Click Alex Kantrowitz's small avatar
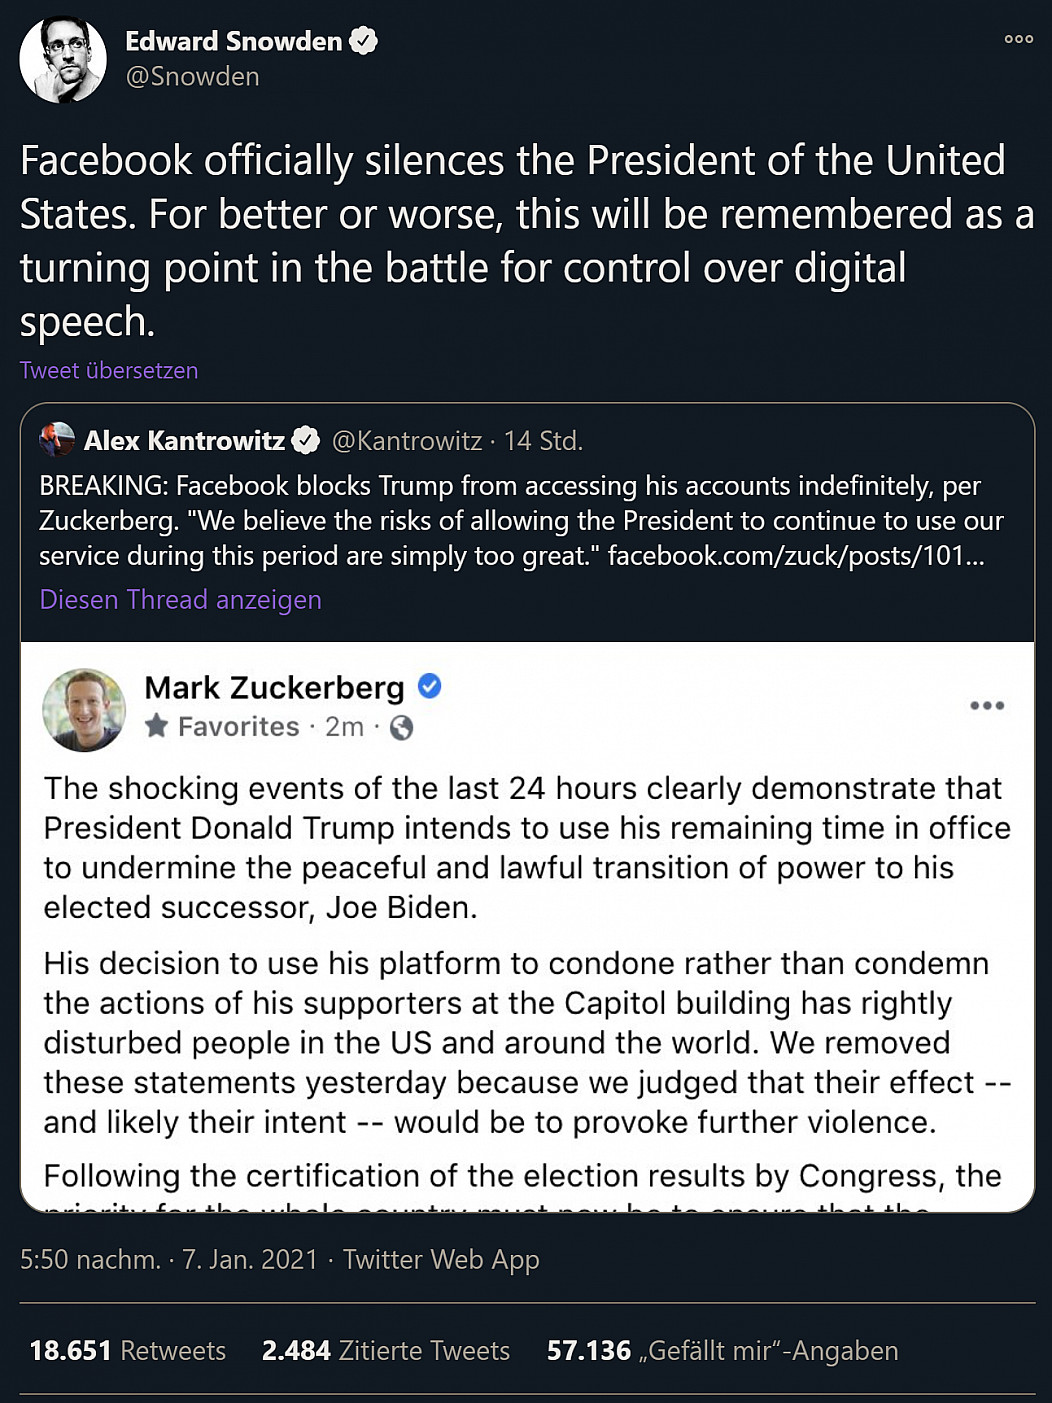Image resolution: width=1052 pixels, height=1403 pixels. click(x=57, y=440)
